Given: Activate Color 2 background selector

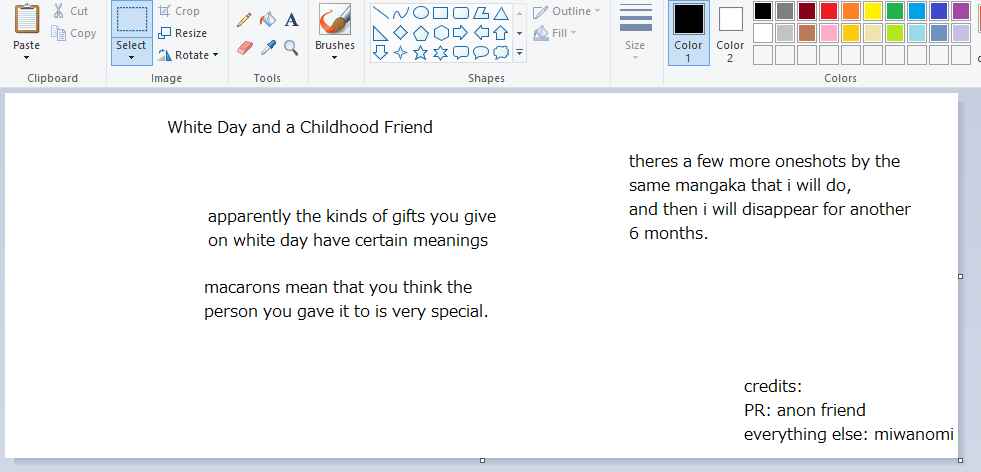Looking at the screenshot, I should click(x=730, y=34).
